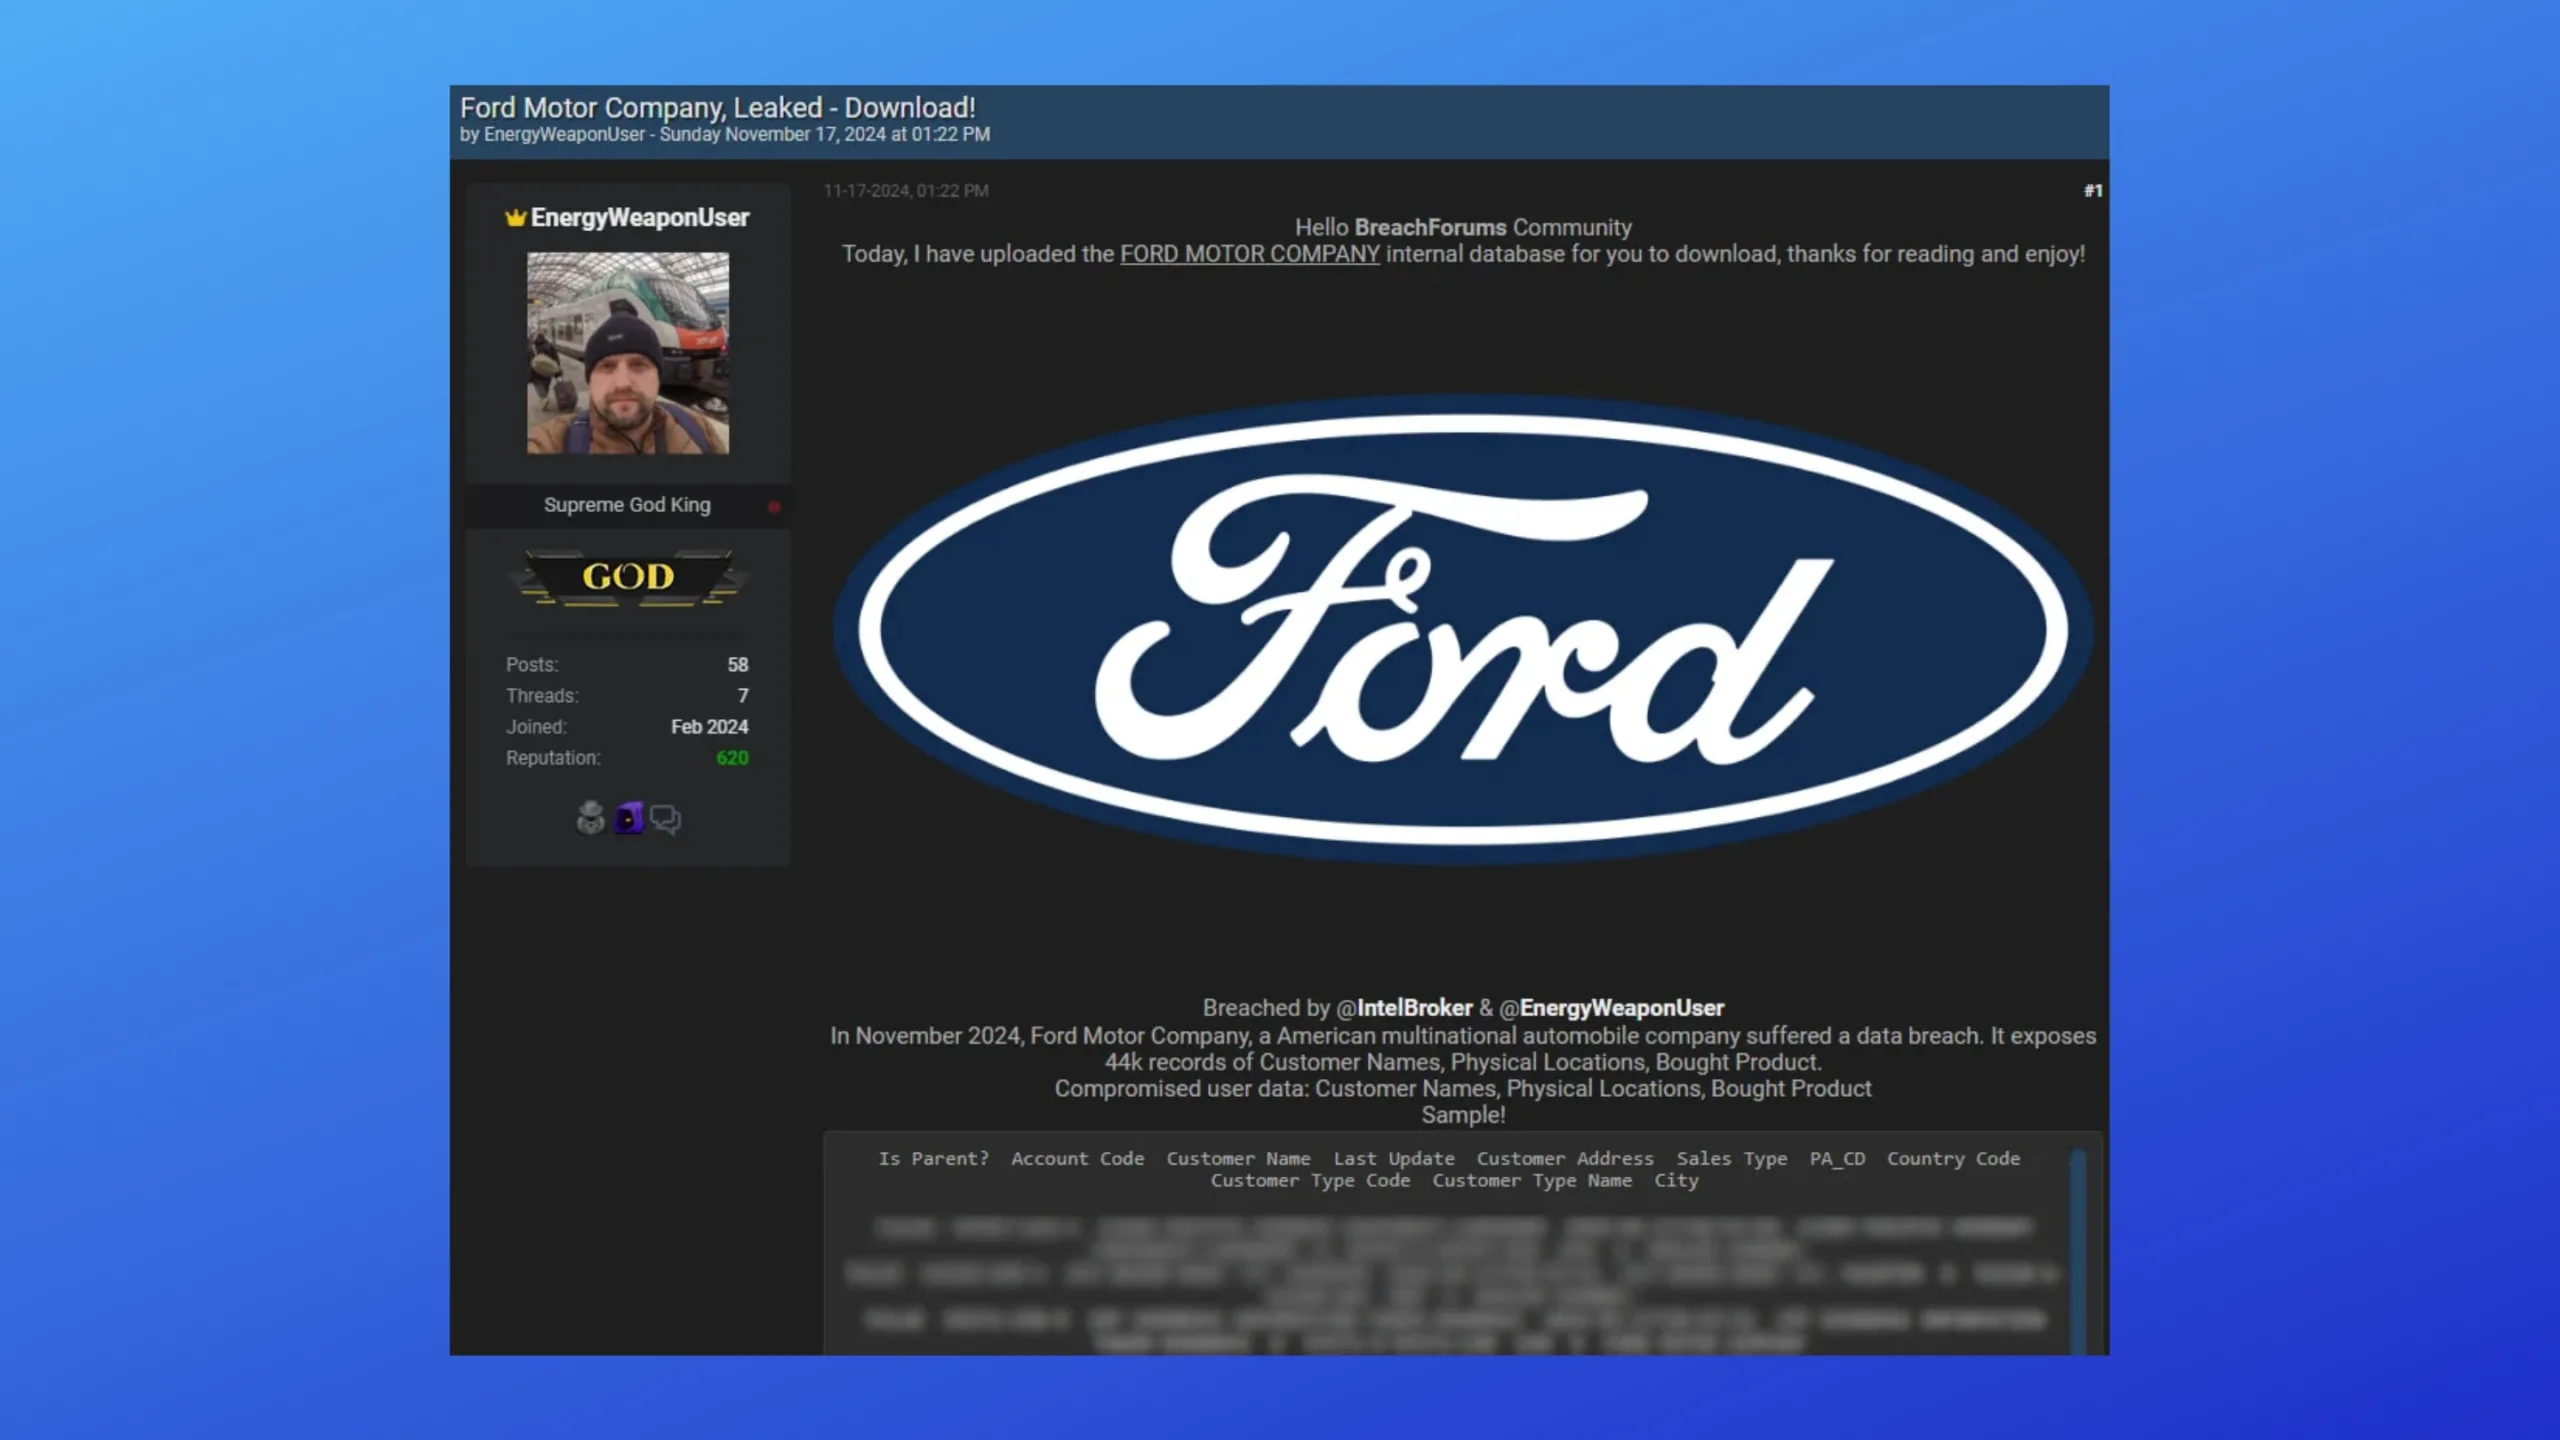This screenshot has width=2560, height=1440.
Task: Click the Ford oval logo image
Action: tap(1463, 629)
